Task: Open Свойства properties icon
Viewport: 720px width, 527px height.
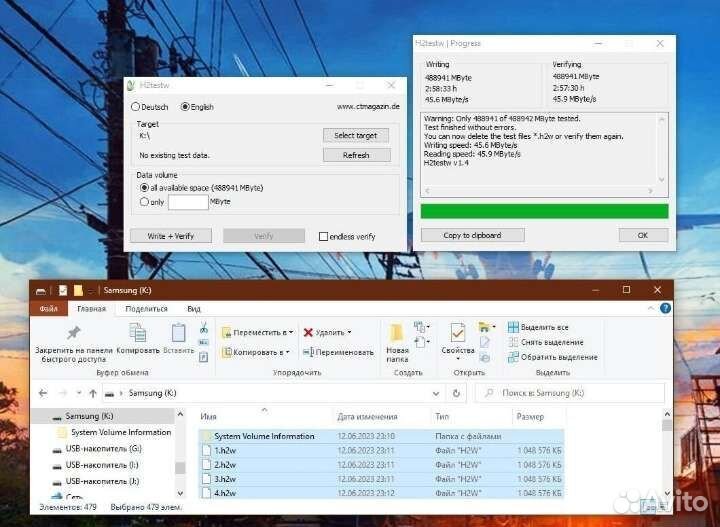Action: pyautogui.click(x=457, y=333)
